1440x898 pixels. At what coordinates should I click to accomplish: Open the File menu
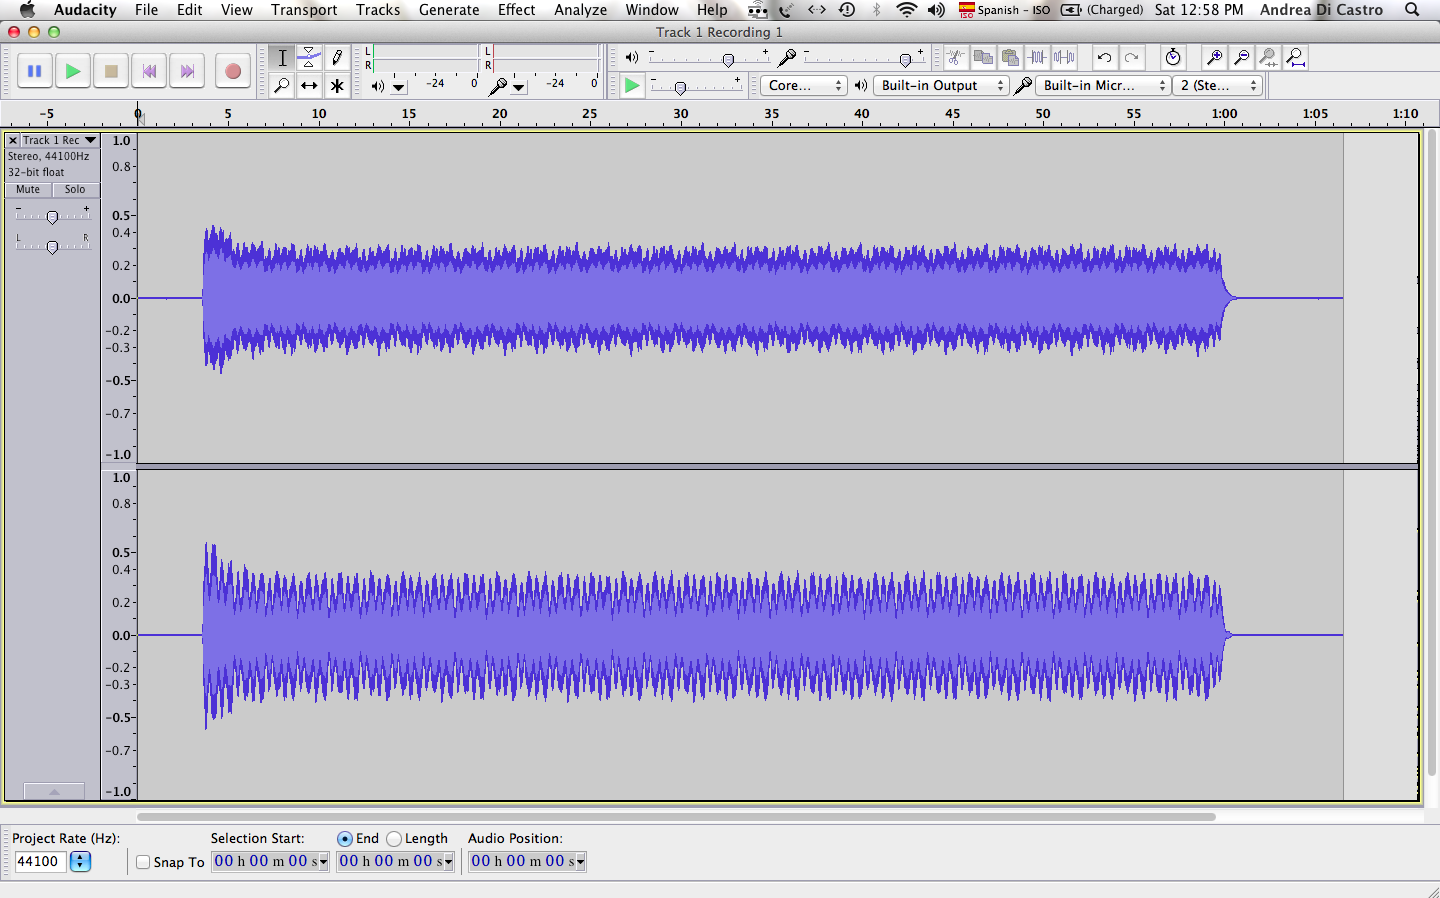pyautogui.click(x=146, y=10)
